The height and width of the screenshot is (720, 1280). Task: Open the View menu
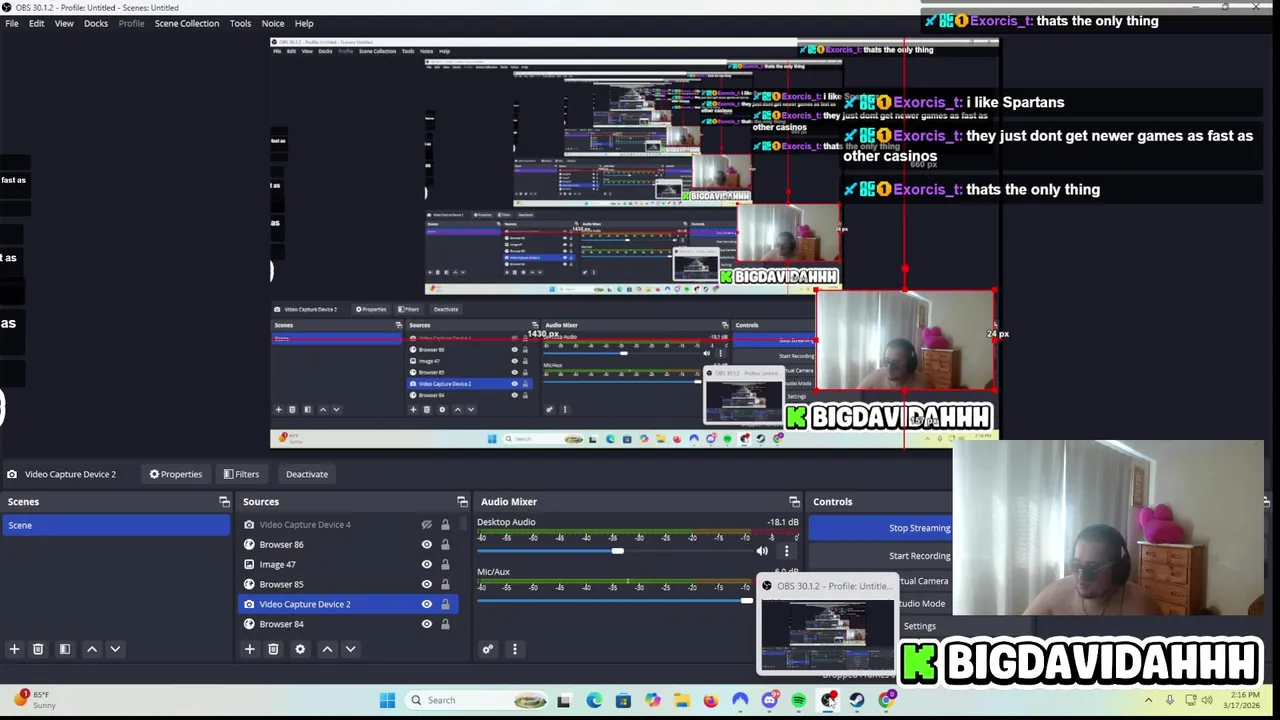pos(64,23)
